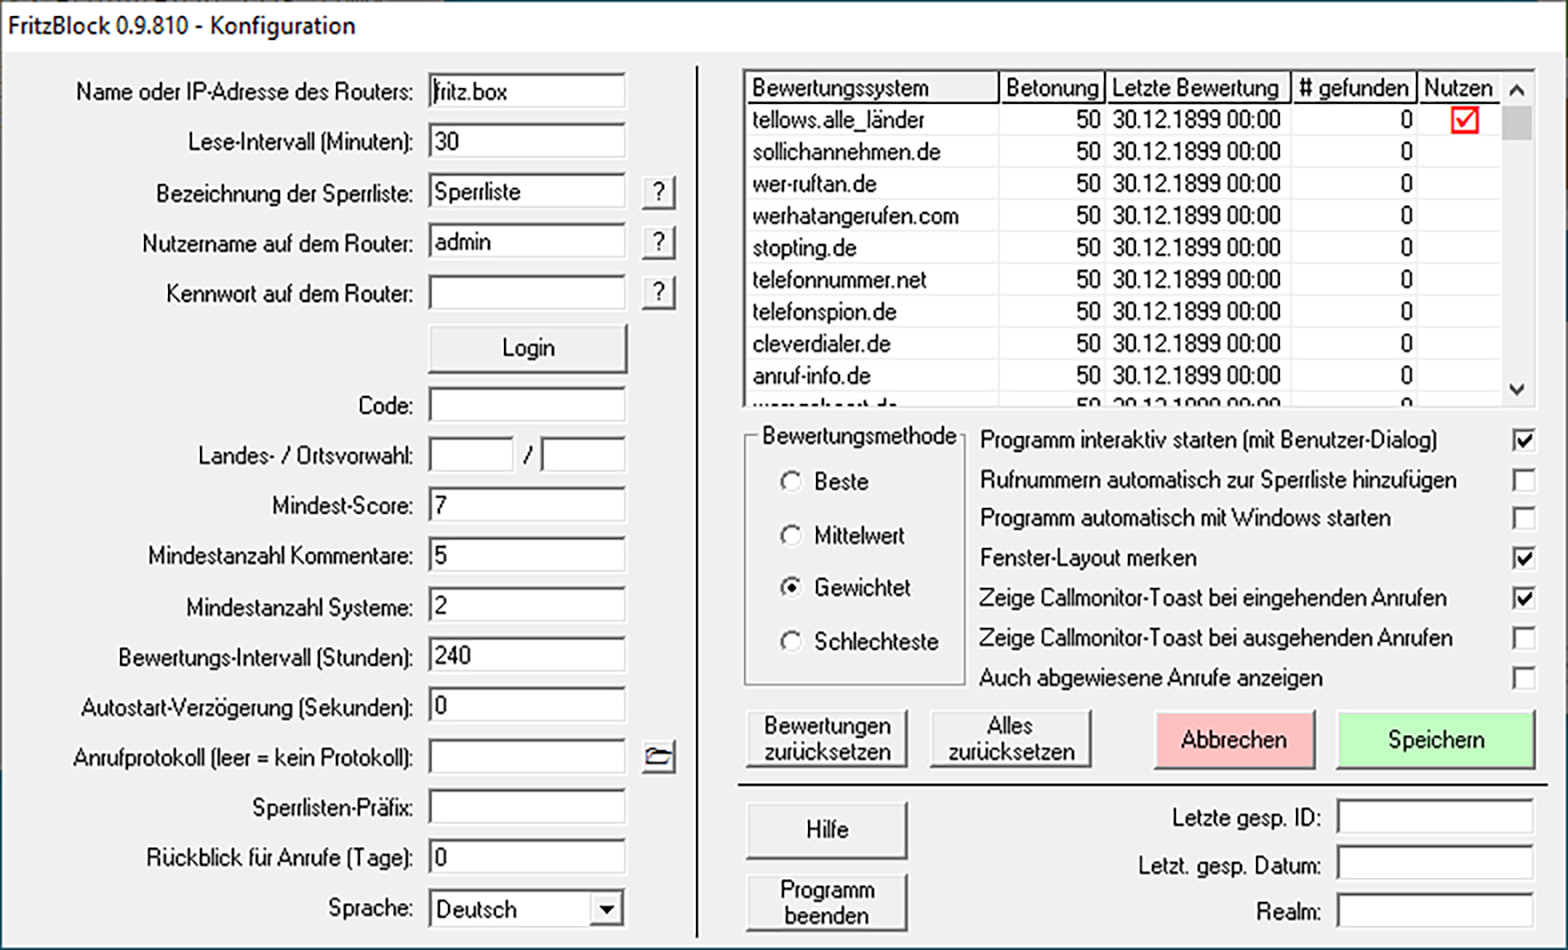Click the red Abbrechen button
The image size is (1568, 950).
[1234, 740]
